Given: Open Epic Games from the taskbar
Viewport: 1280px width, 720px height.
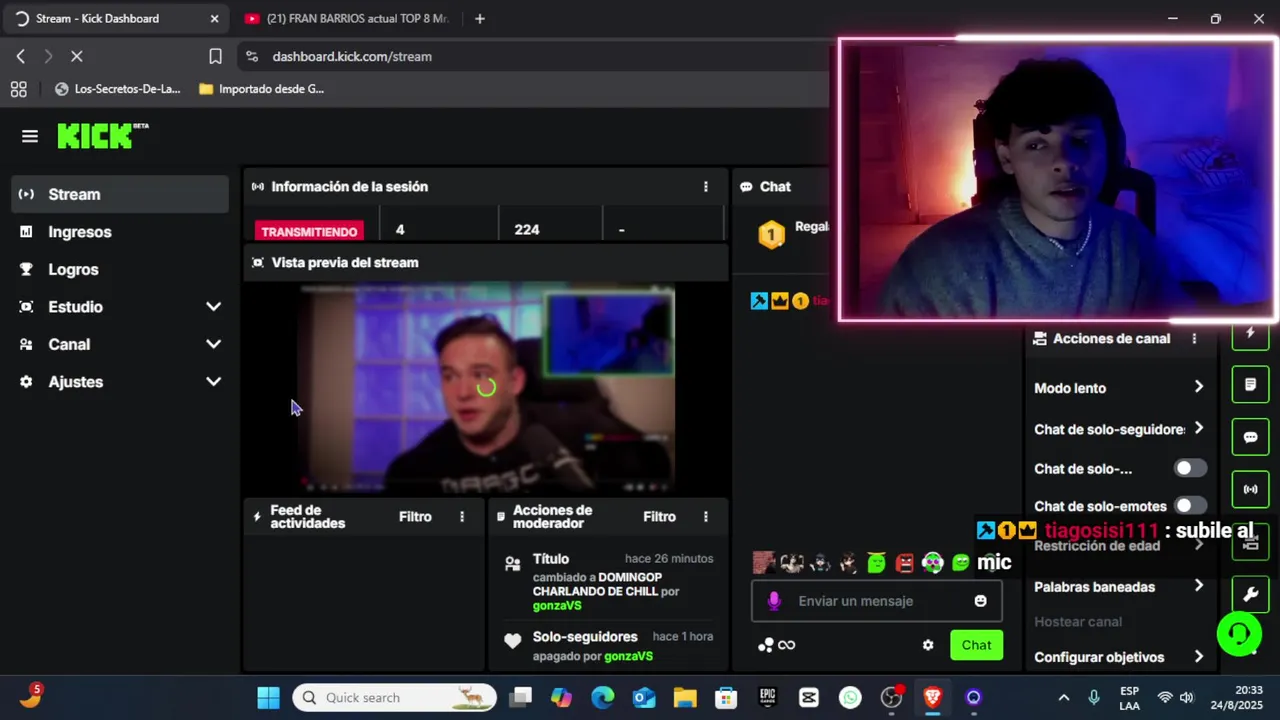Looking at the screenshot, I should (x=767, y=698).
